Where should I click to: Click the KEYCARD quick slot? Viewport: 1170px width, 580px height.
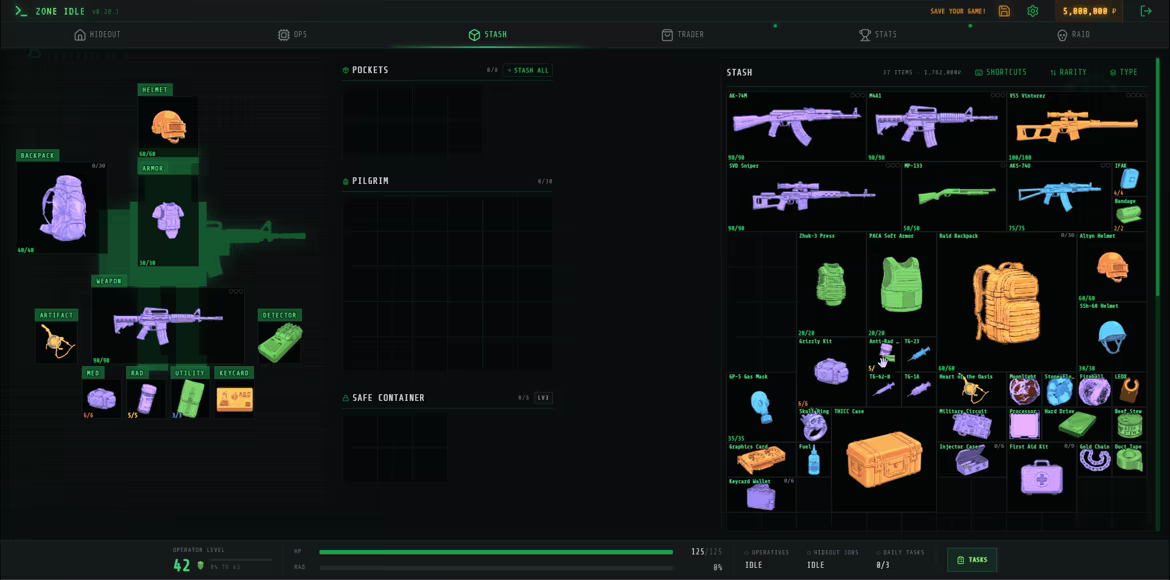(x=234, y=399)
